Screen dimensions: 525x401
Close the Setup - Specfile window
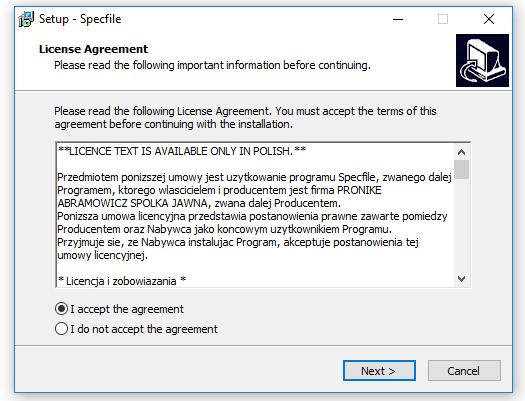click(489, 19)
